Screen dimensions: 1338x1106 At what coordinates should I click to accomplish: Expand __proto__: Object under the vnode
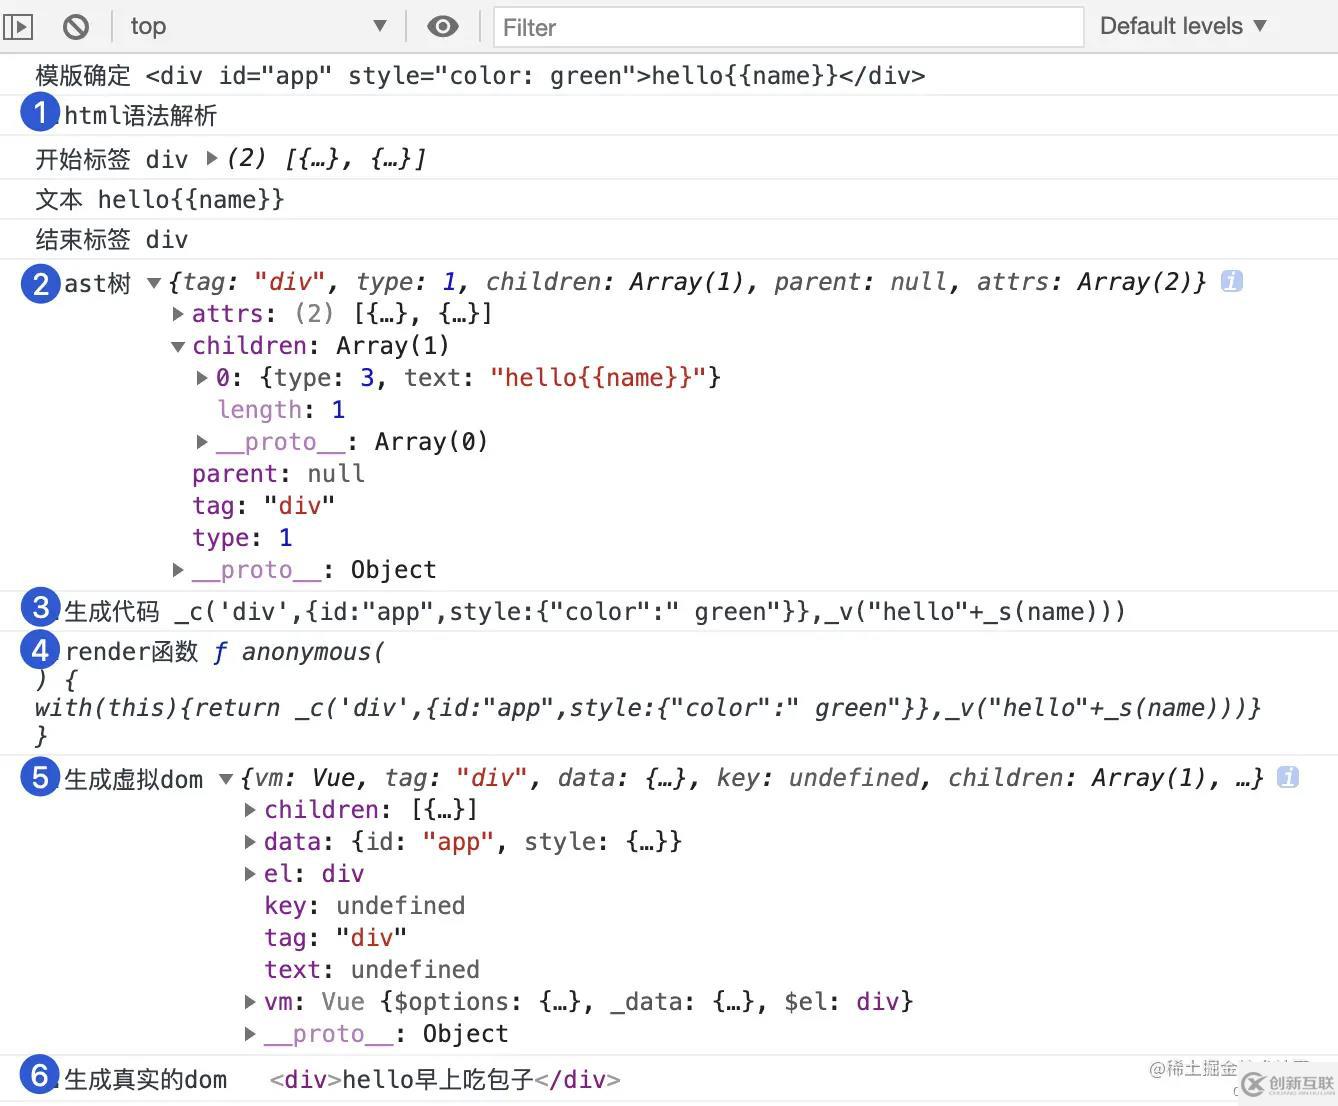click(x=250, y=1034)
